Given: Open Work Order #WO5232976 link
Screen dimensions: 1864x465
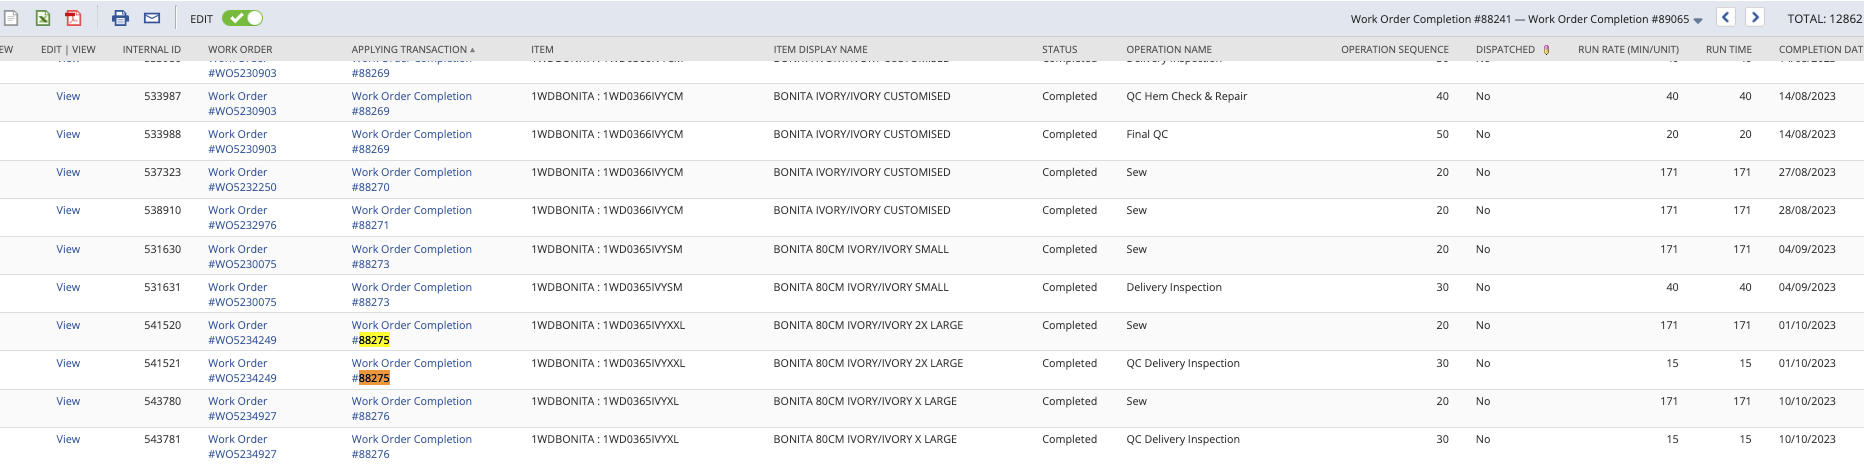Looking at the screenshot, I should [242, 218].
